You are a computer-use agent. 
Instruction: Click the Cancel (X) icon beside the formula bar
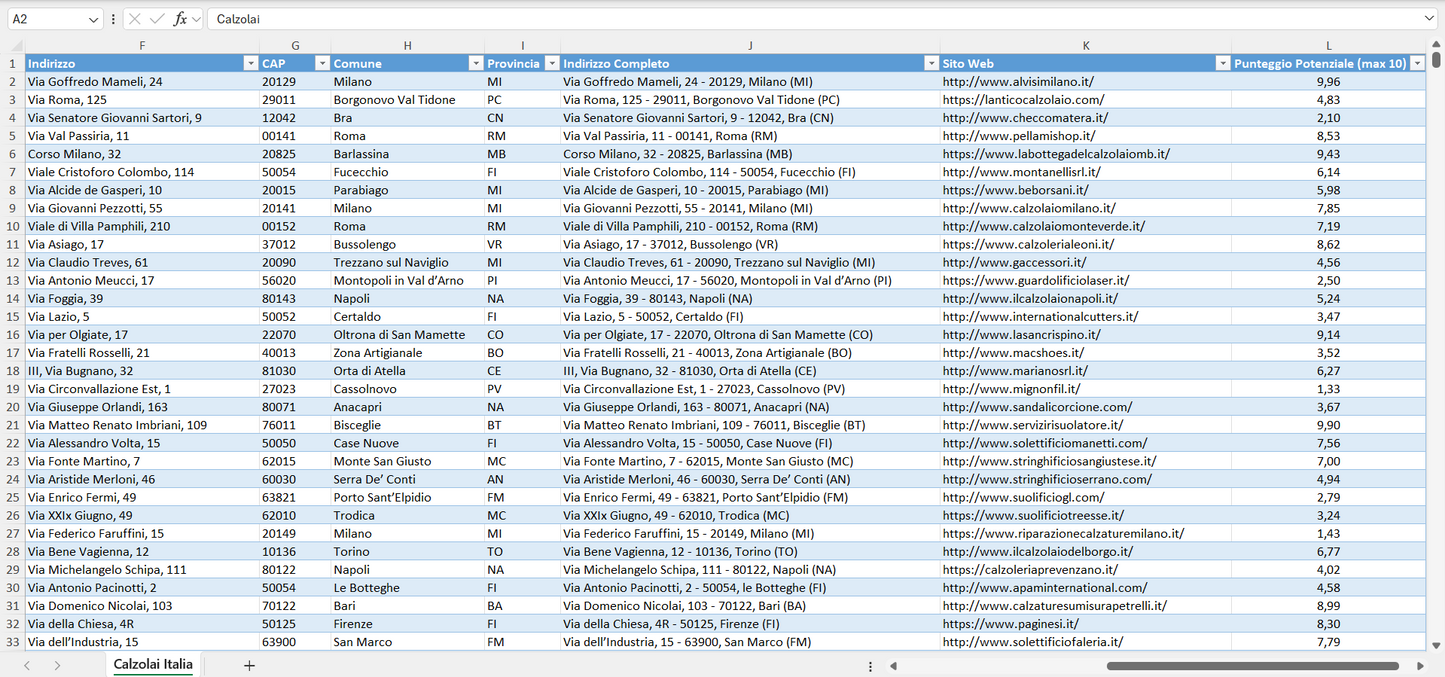tap(135, 18)
